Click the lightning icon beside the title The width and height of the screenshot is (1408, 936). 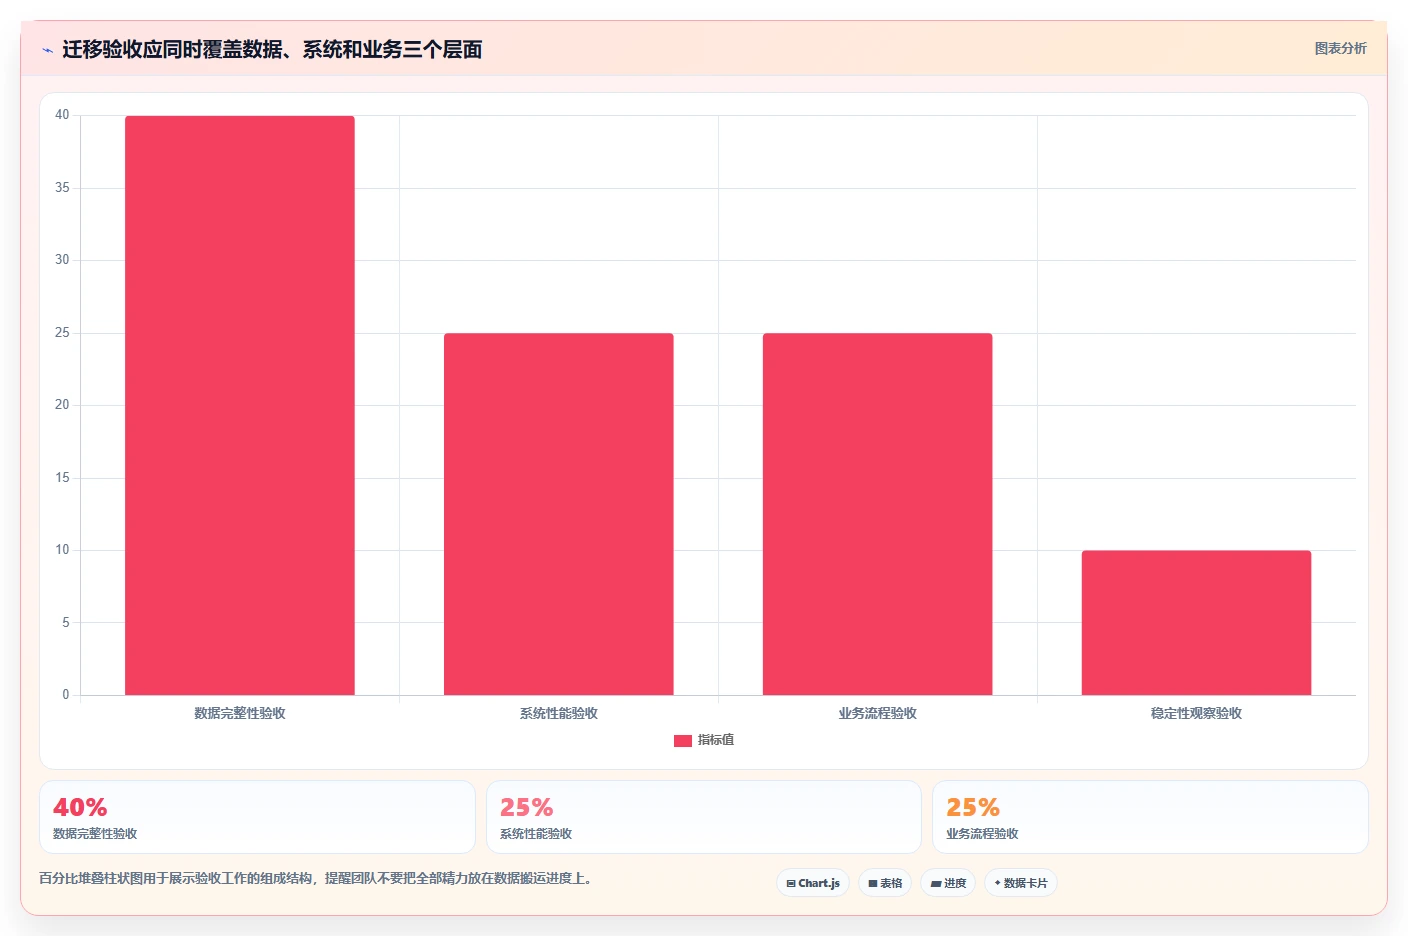click(x=47, y=50)
